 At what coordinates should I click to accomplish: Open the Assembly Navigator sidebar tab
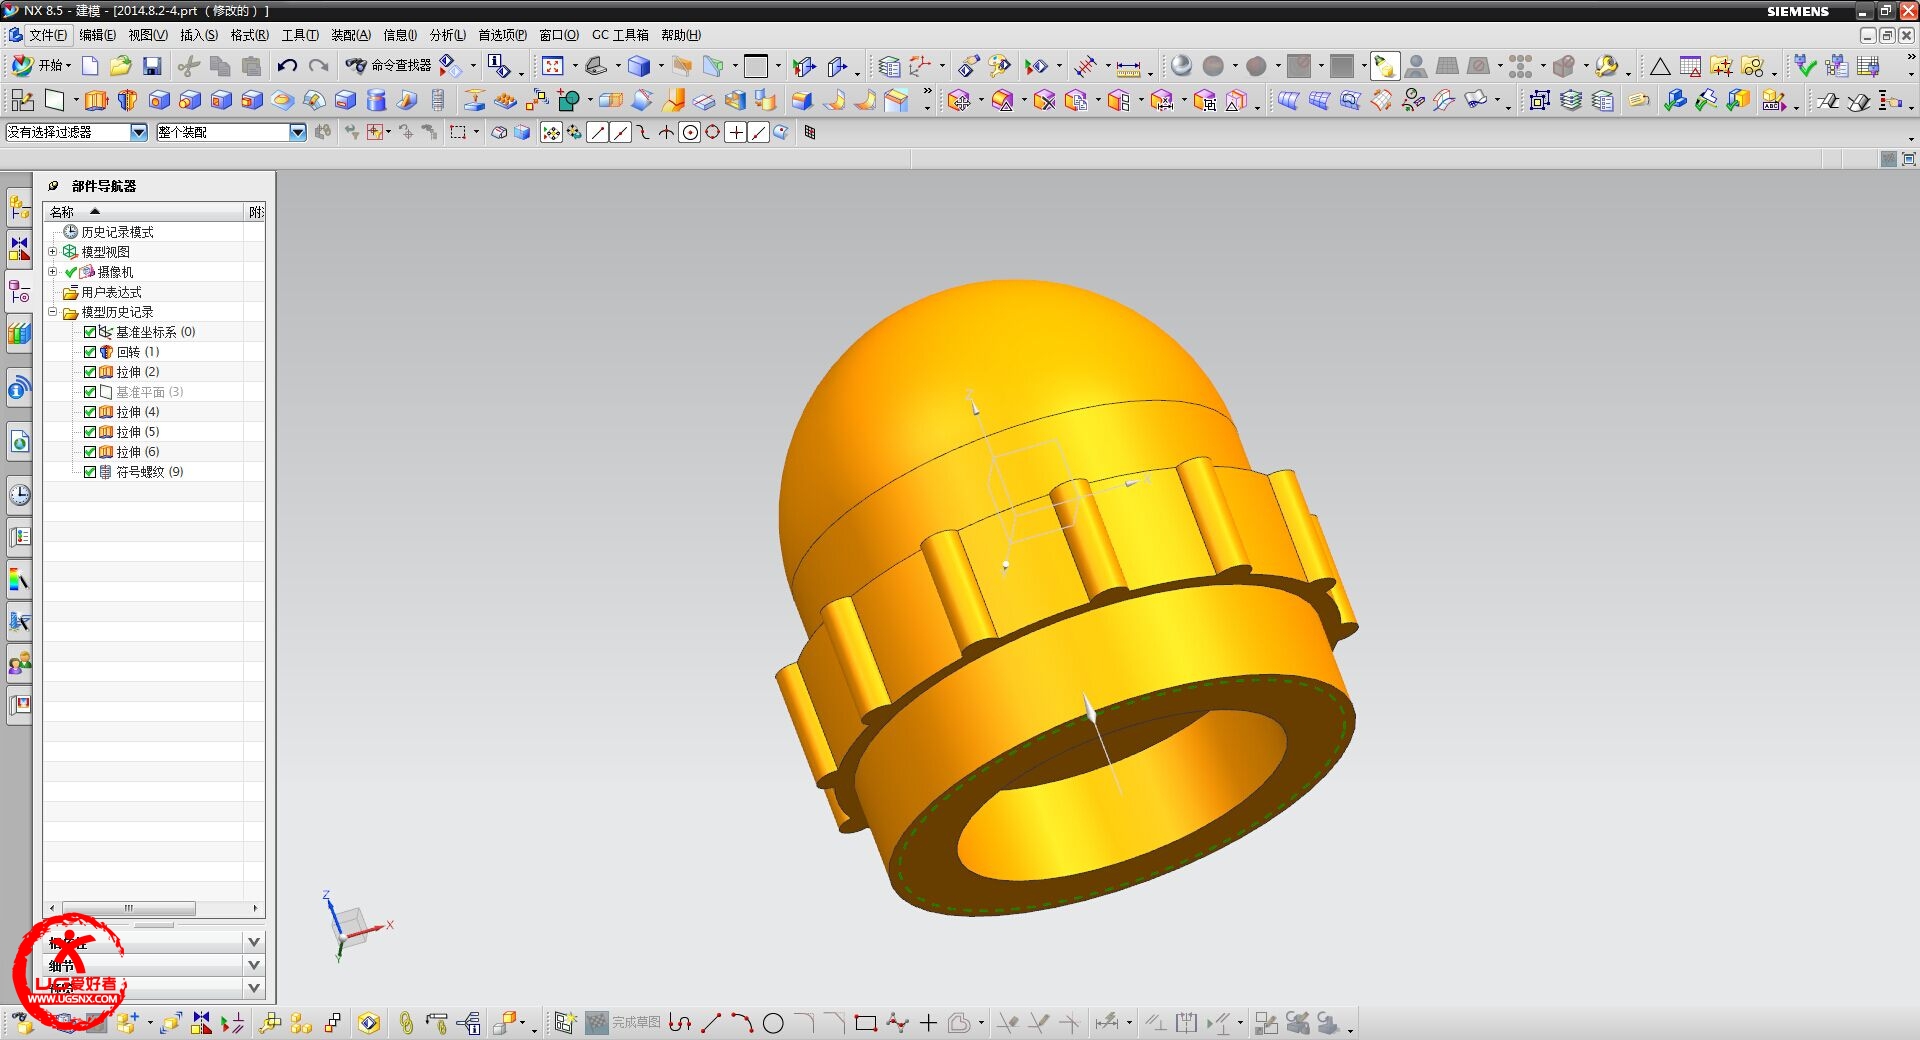pyautogui.click(x=19, y=207)
